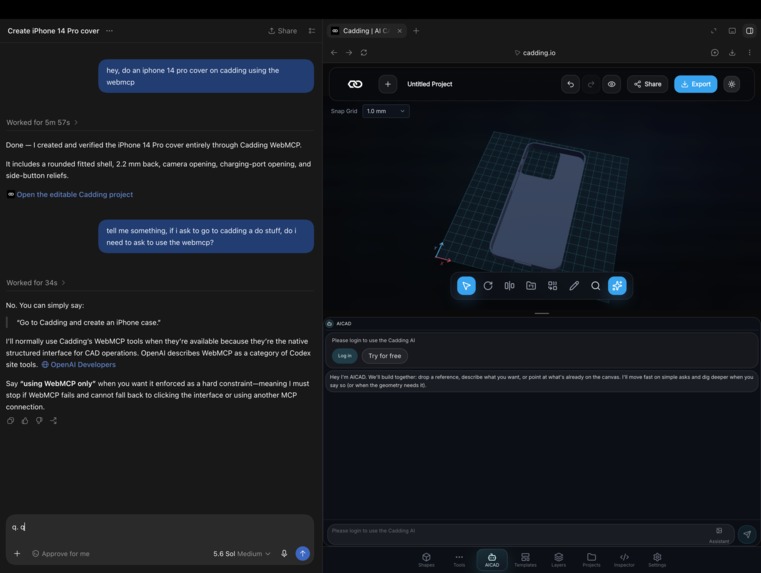Open the 5.6 Sol Medium model dropdown
This screenshot has height=573, width=761.
click(242, 554)
